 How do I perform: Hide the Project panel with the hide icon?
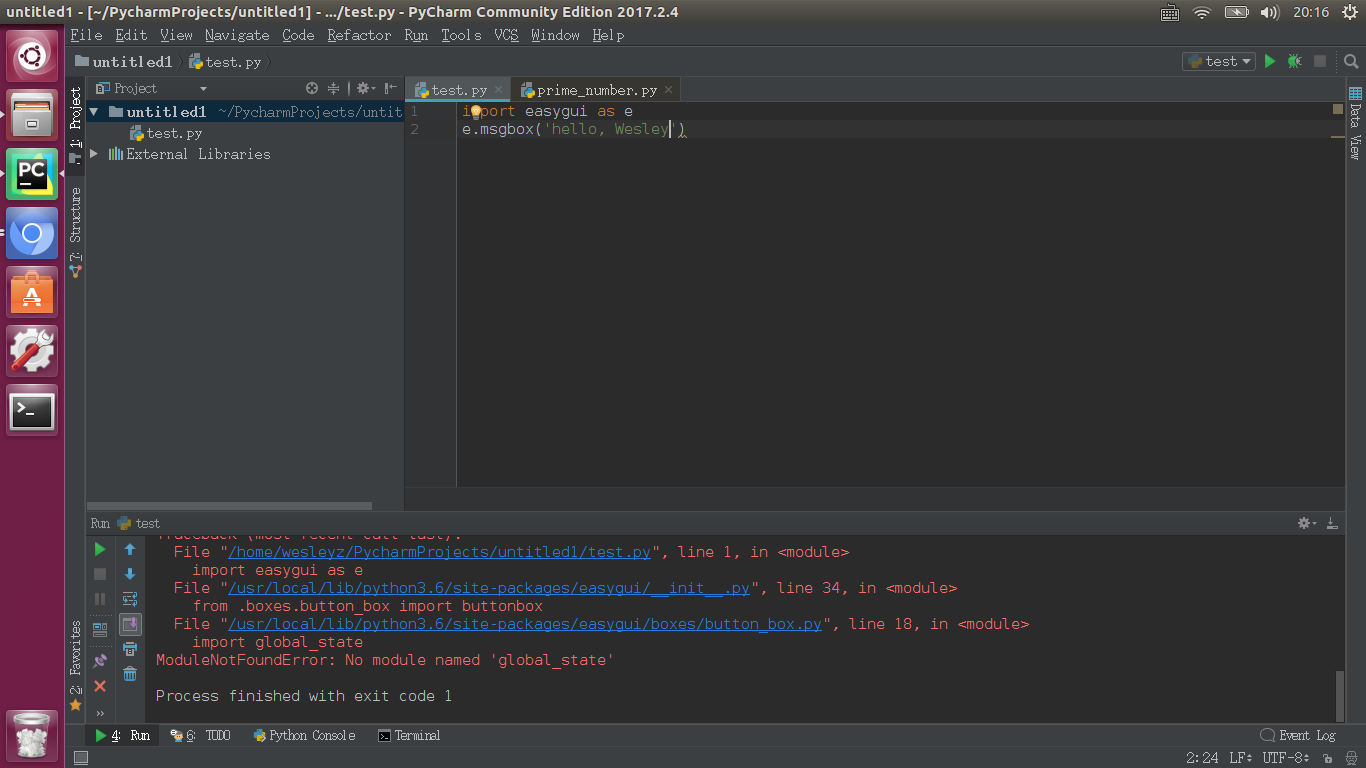[391, 88]
